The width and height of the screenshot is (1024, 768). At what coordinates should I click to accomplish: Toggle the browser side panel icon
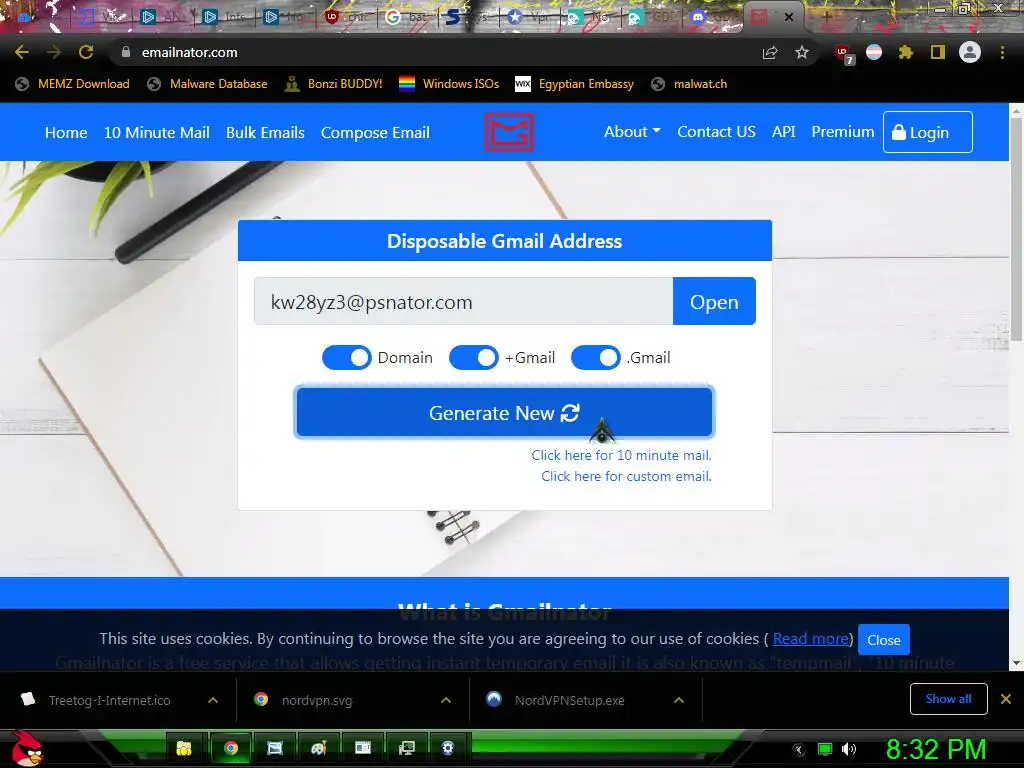(x=938, y=52)
